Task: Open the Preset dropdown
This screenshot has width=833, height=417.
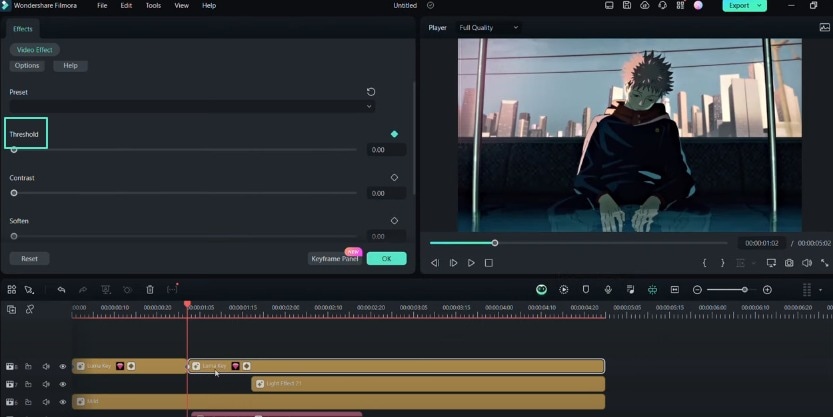Action: (x=192, y=106)
